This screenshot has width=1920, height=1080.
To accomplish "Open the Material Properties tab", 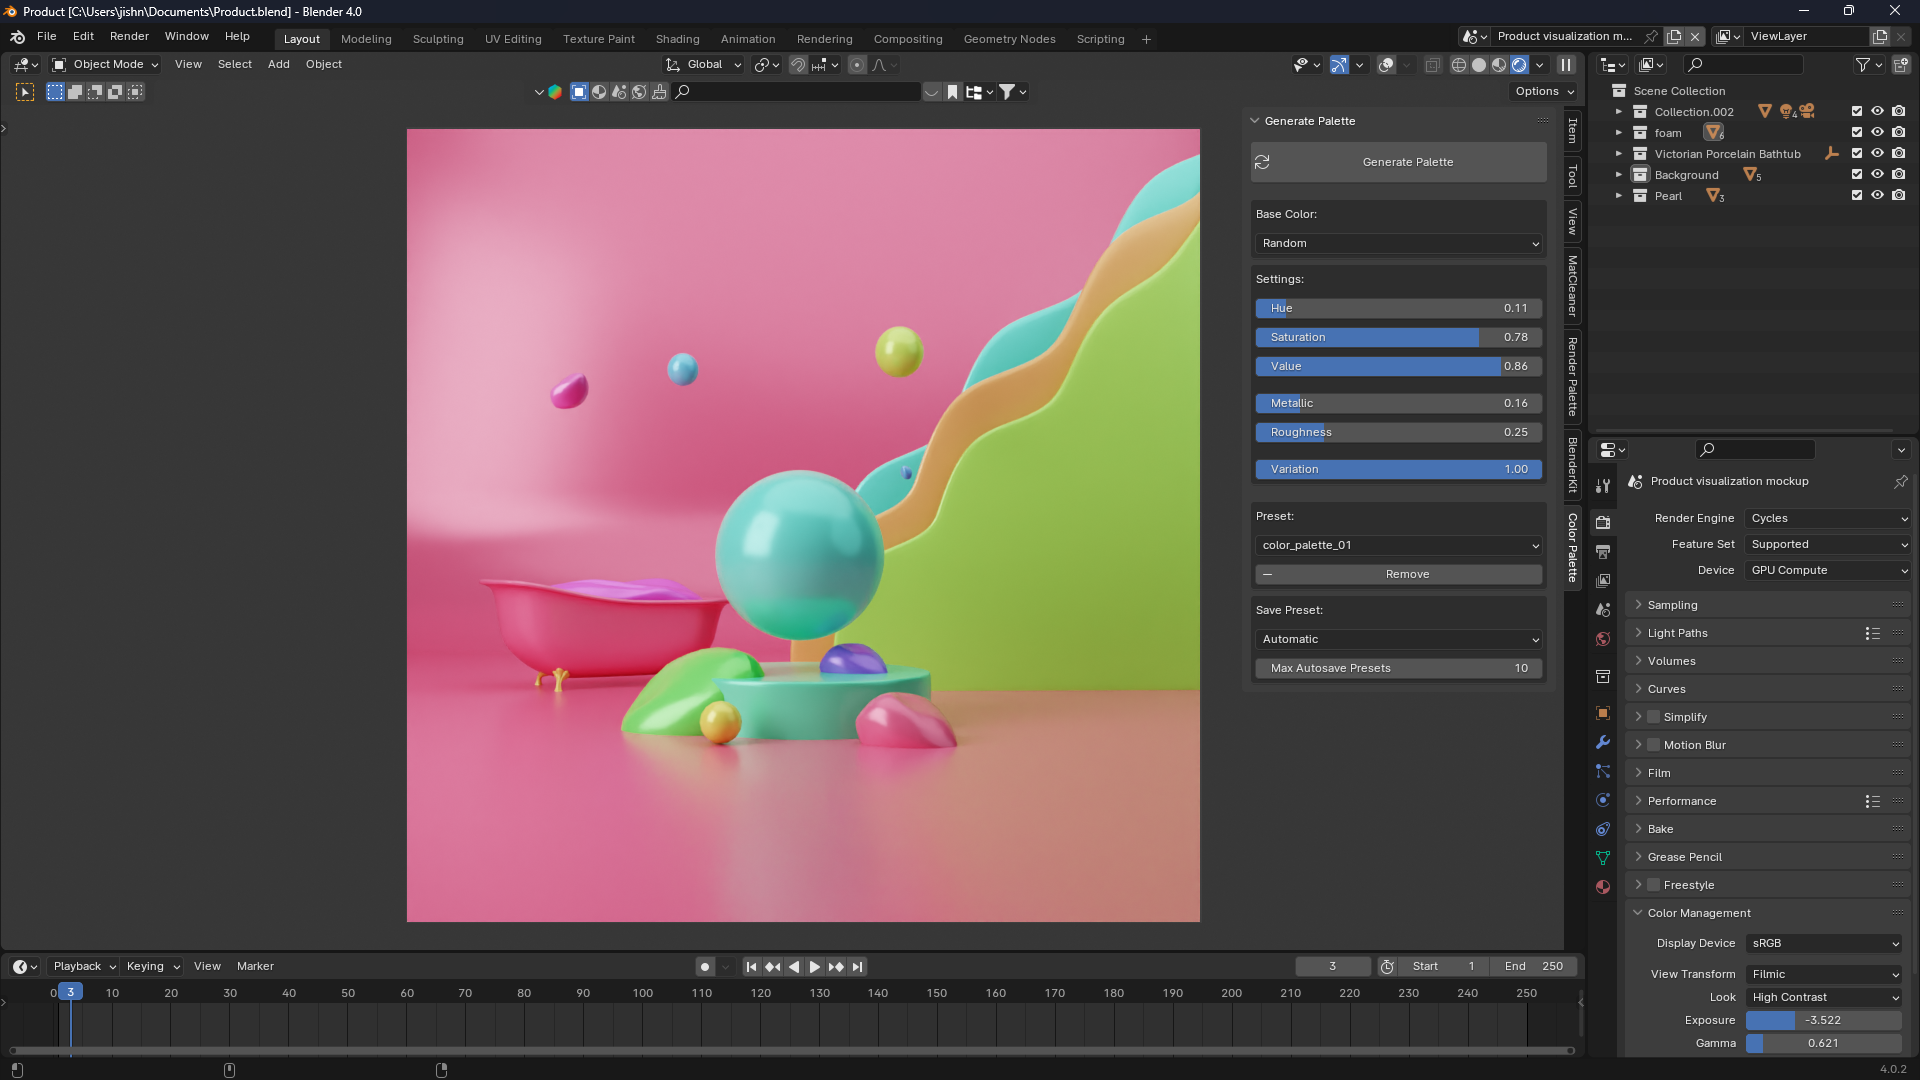I will coord(1603,887).
